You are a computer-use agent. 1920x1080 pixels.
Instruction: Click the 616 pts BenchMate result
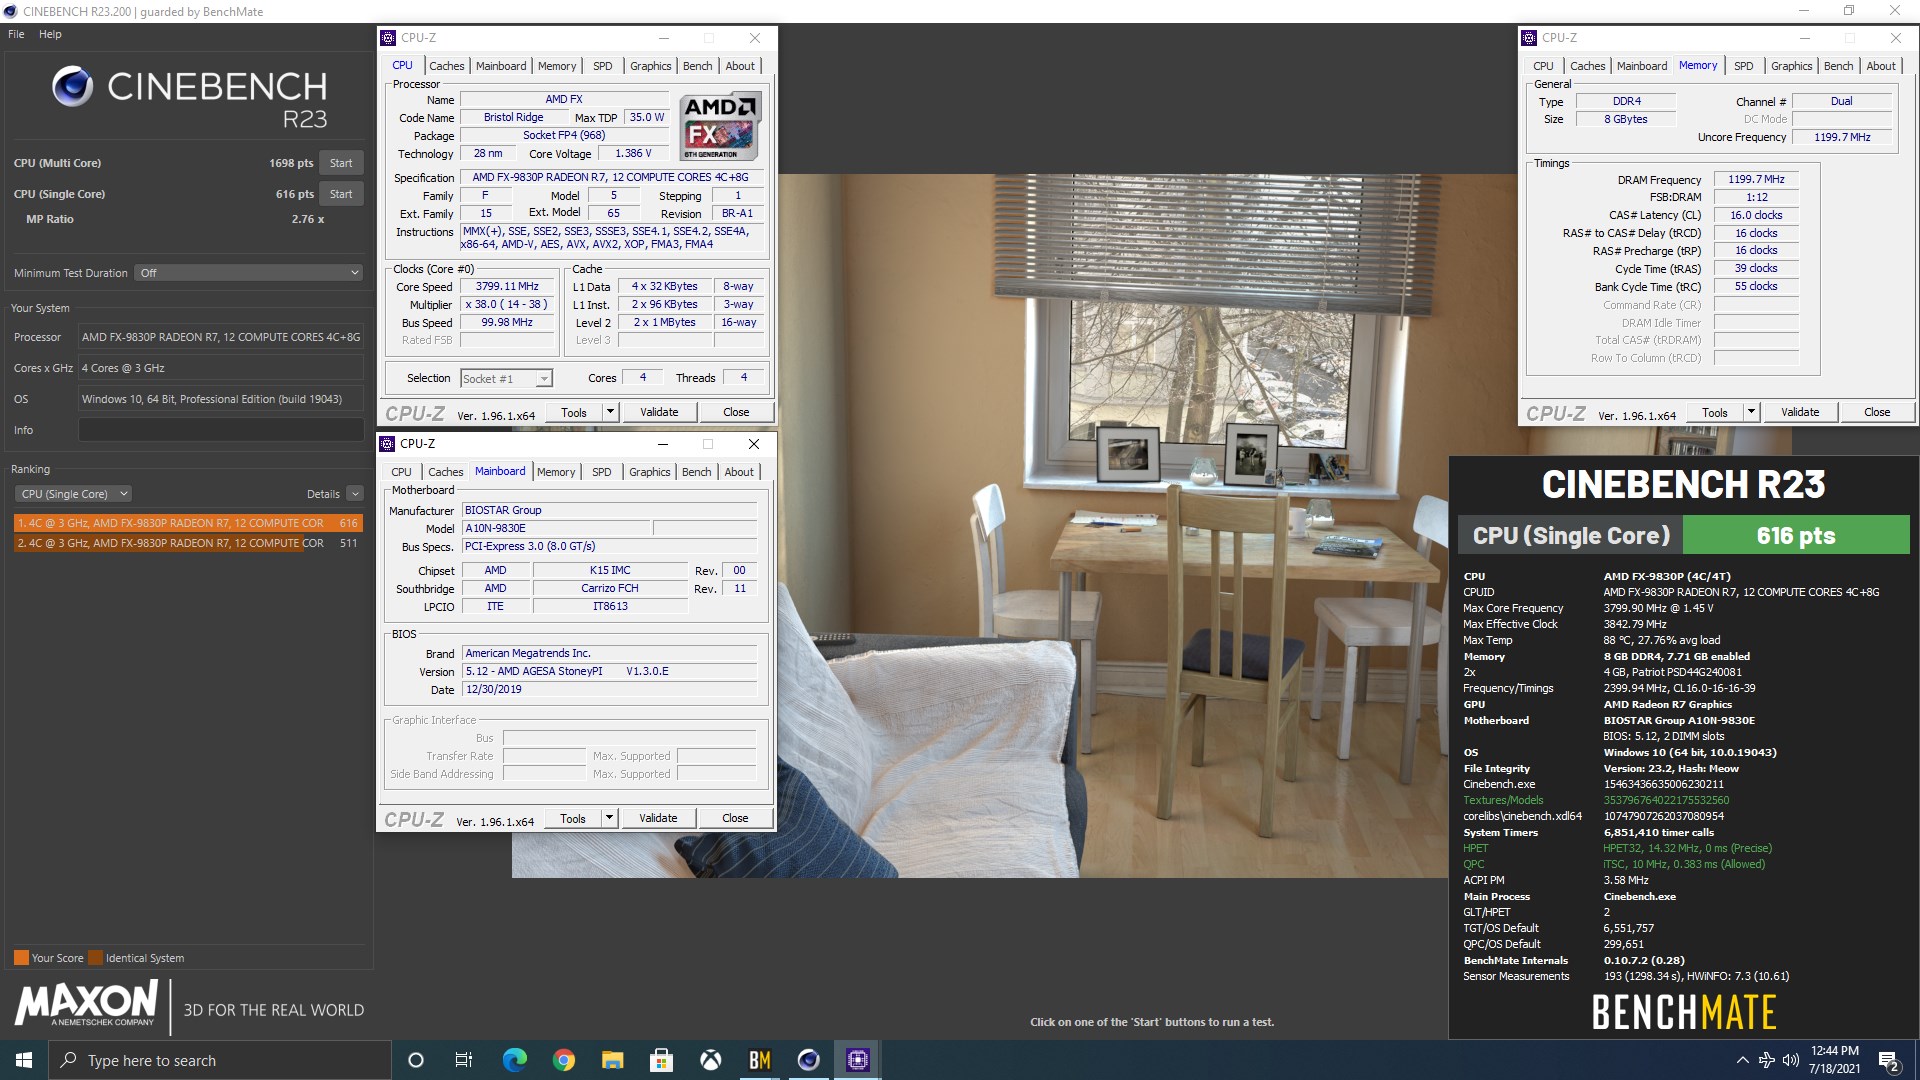[x=1796, y=536]
